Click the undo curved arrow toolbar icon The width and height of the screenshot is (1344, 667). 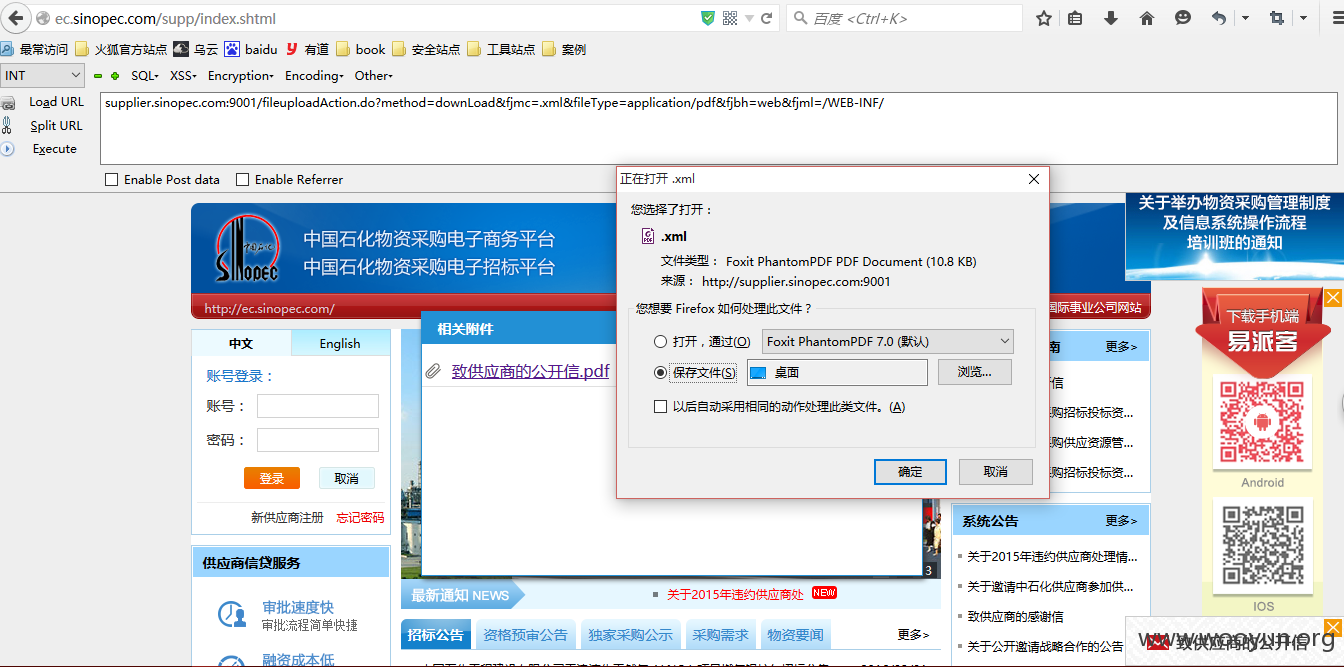[1219, 18]
